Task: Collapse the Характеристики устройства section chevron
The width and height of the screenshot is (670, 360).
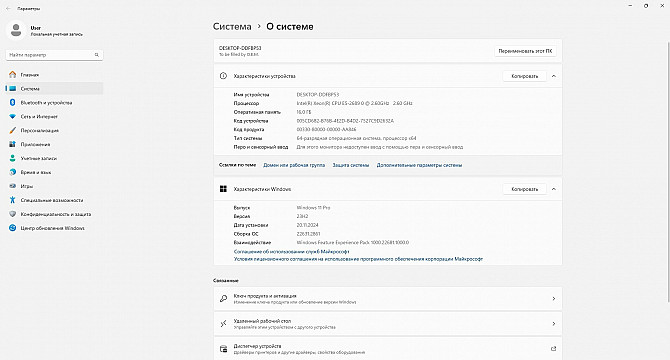Action: (554, 76)
